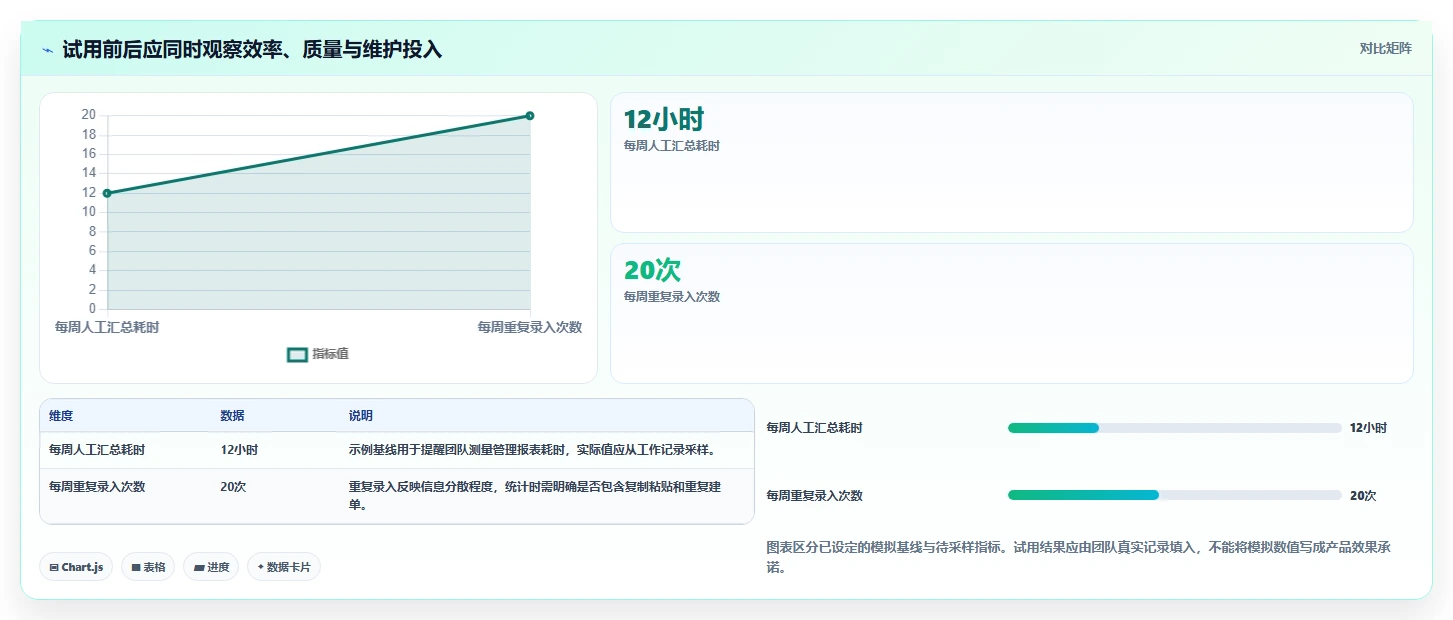Click the 说明 column header
Image resolution: width=1453 pixels, height=620 pixels.
(x=361, y=416)
